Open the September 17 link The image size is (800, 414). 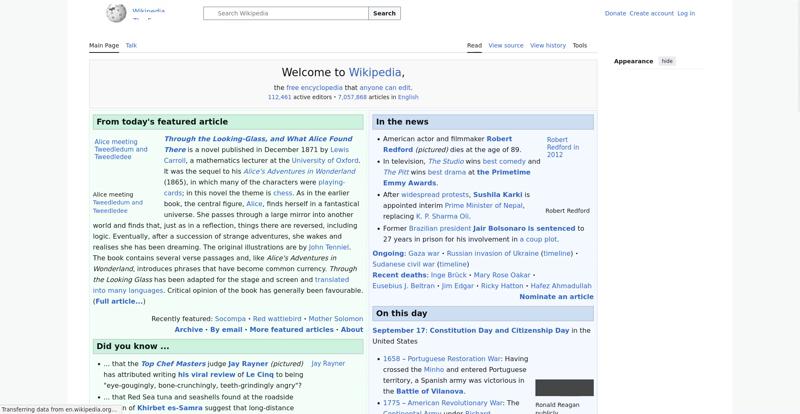tap(399, 330)
